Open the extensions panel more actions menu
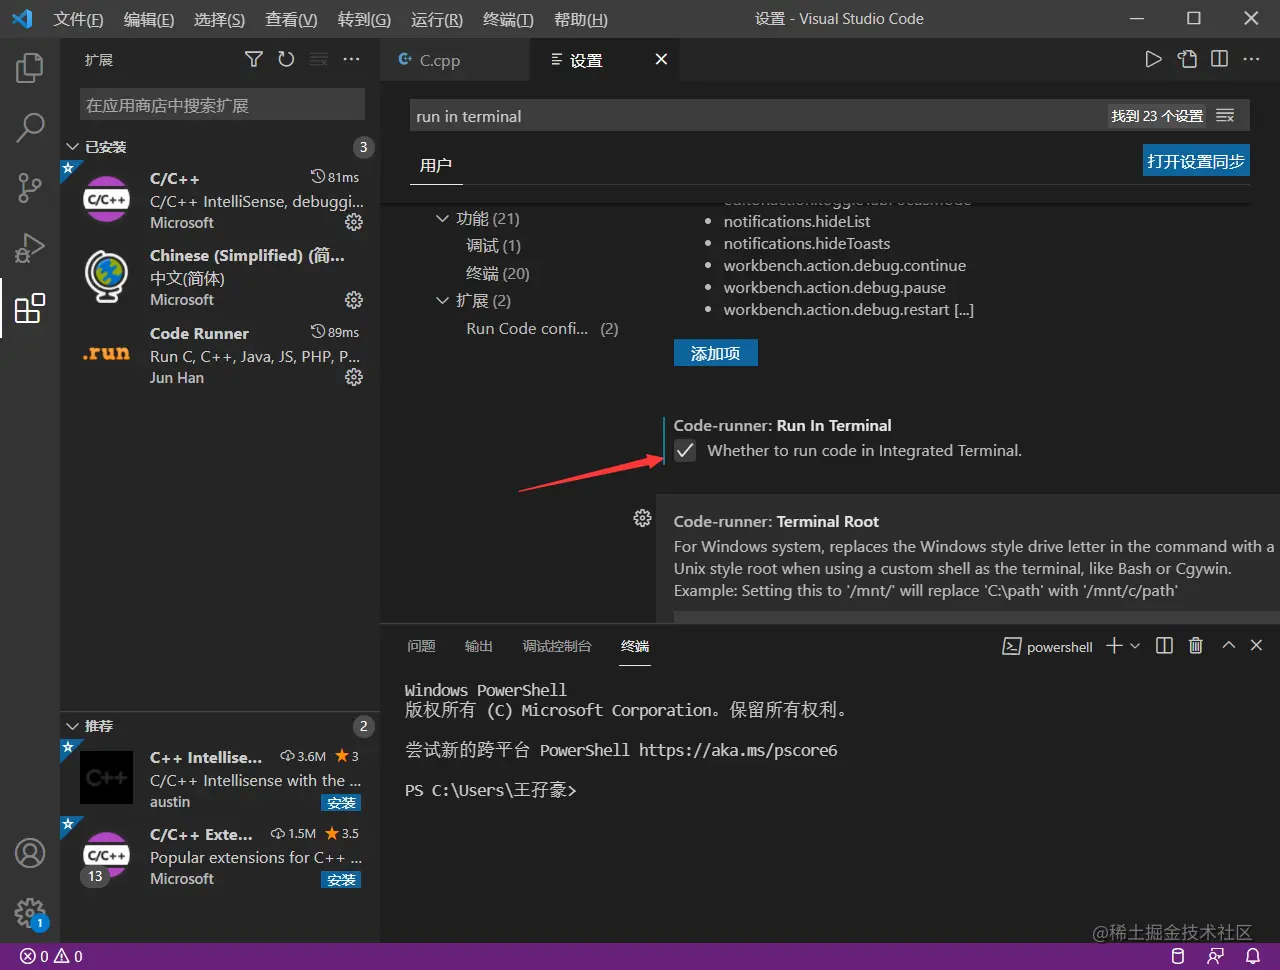 pos(351,60)
